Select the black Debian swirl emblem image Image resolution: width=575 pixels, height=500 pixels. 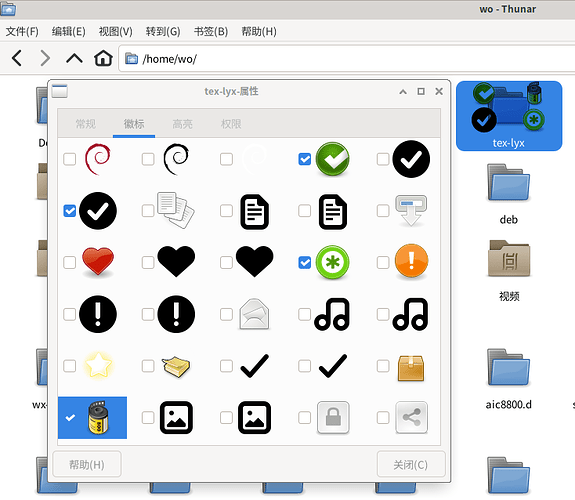pos(176,159)
